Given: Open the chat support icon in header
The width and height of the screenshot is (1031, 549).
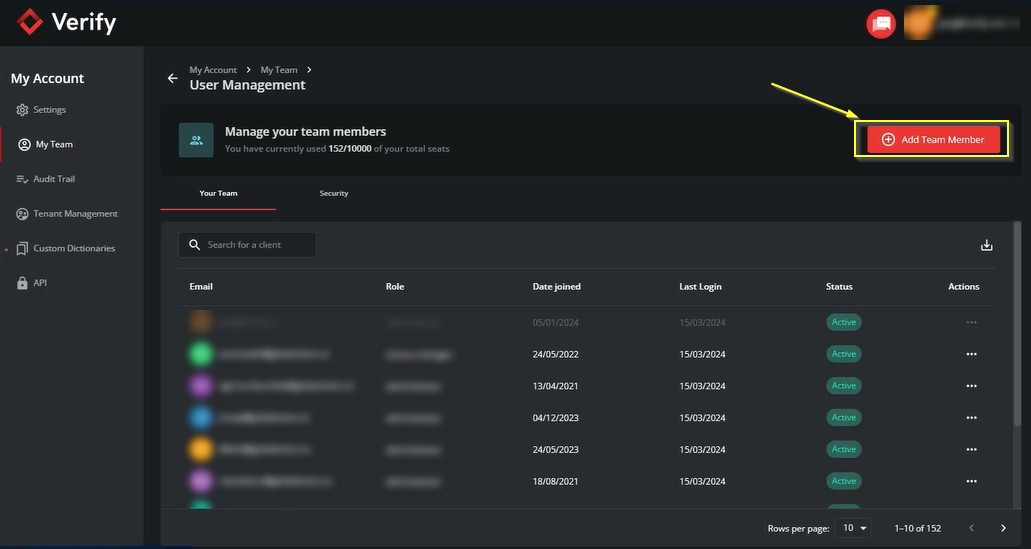Looking at the screenshot, I should pos(880,24).
